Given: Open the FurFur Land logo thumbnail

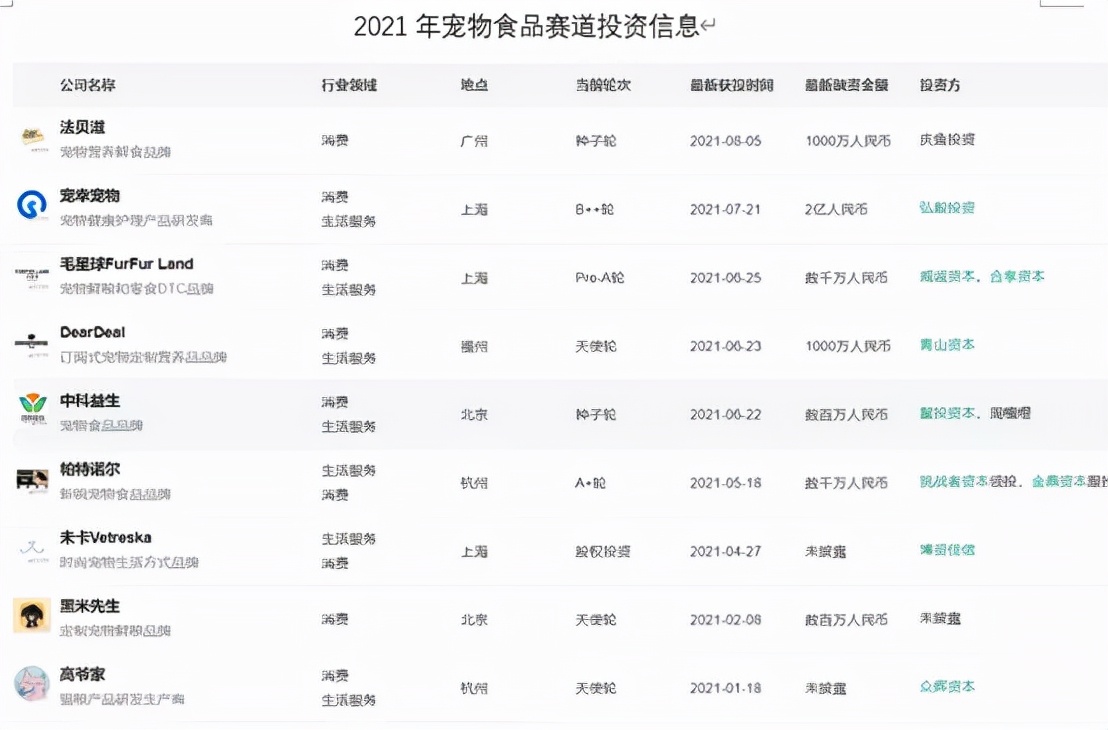Looking at the screenshot, I should pos(32,276).
